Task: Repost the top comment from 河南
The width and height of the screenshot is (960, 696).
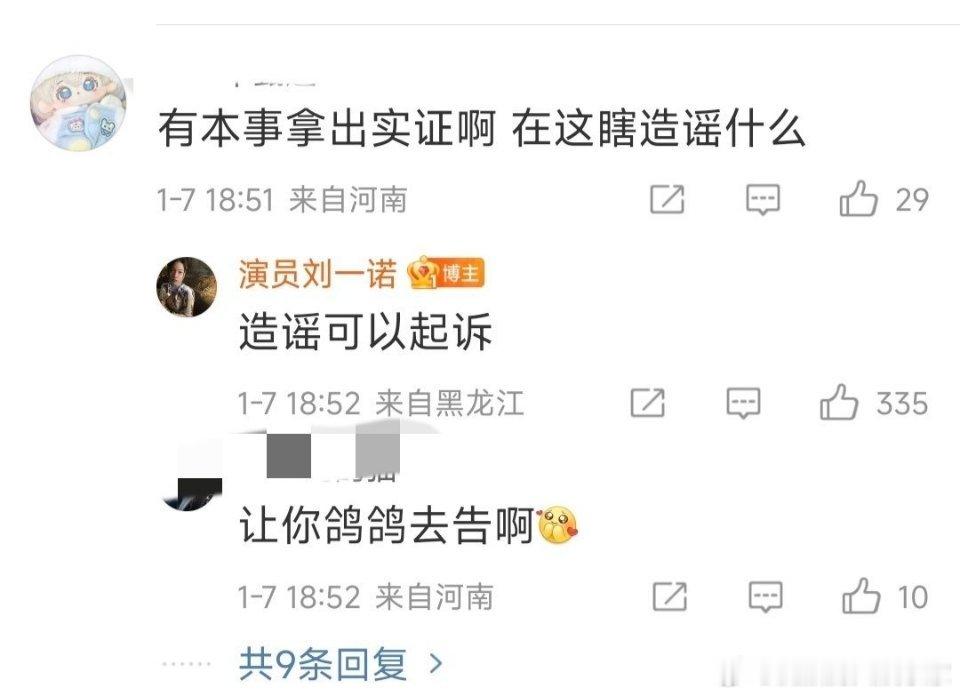Action: point(667,199)
